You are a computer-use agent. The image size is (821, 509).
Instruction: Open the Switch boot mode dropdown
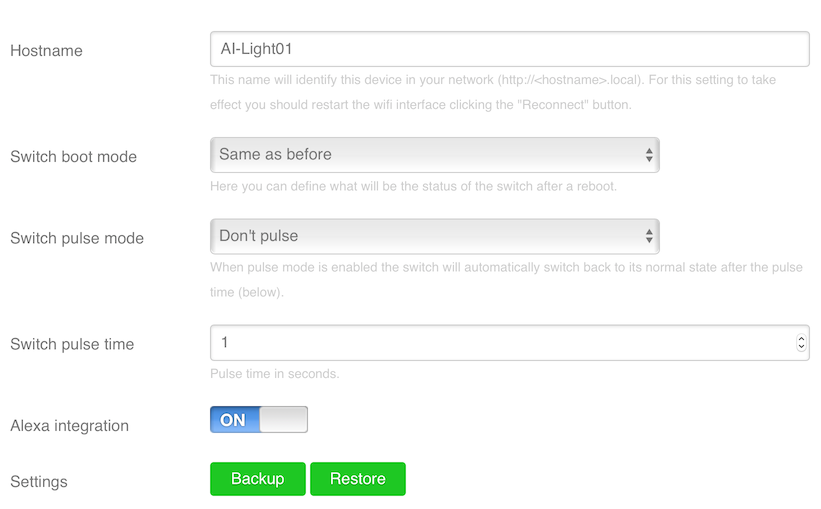pyautogui.click(x=434, y=155)
